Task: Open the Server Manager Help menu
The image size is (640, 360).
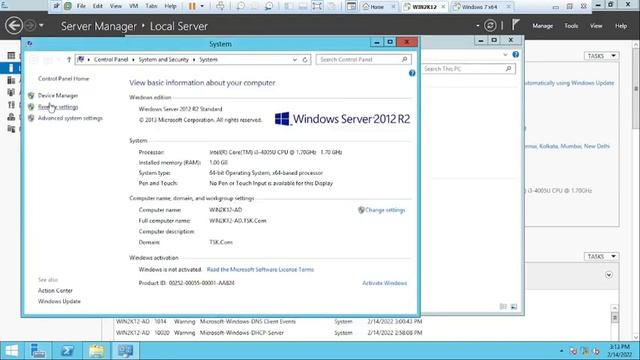Action: coord(621,26)
